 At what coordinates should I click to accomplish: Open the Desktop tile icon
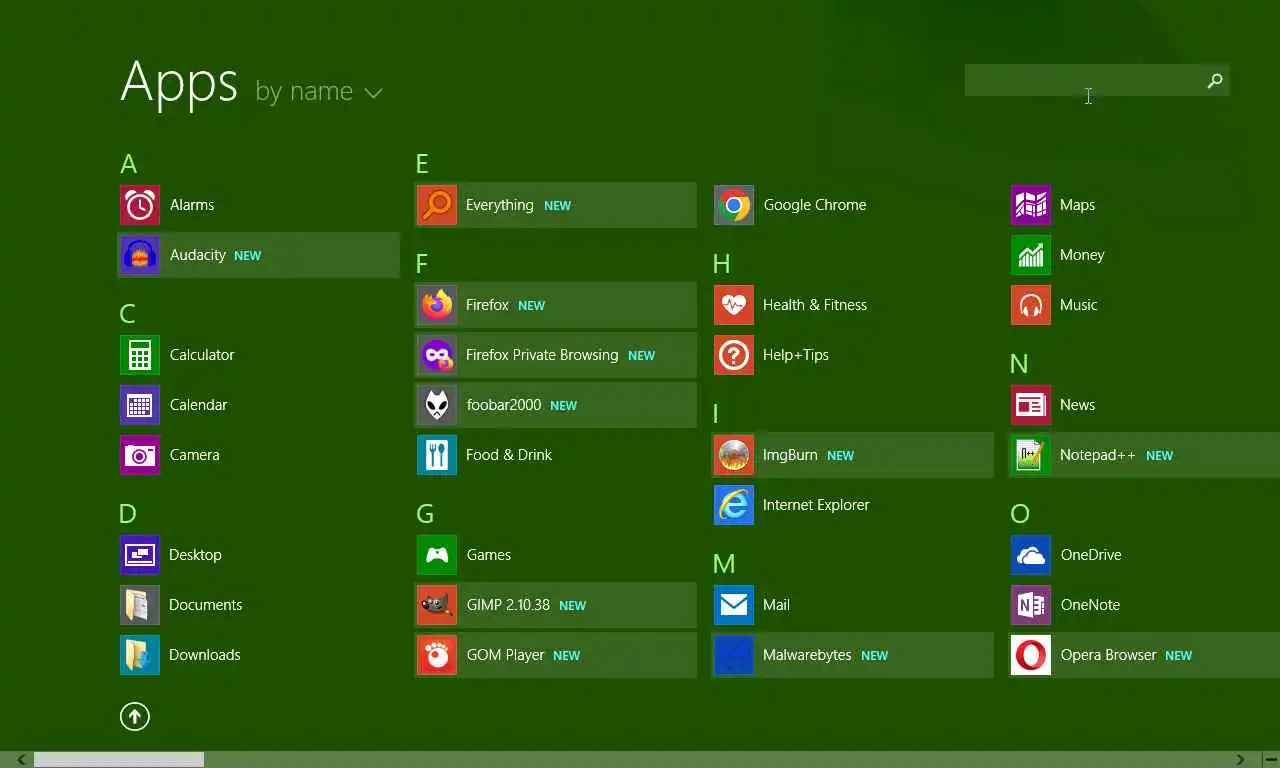click(x=140, y=555)
